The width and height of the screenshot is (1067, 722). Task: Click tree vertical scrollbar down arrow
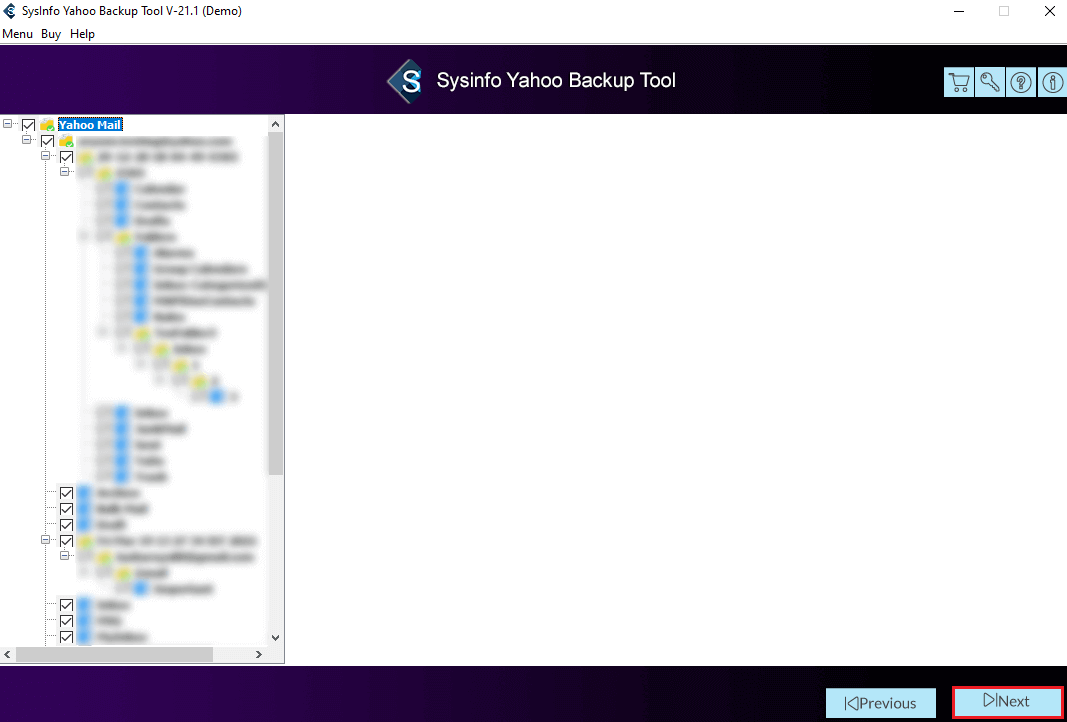pyautogui.click(x=276, y=638)
